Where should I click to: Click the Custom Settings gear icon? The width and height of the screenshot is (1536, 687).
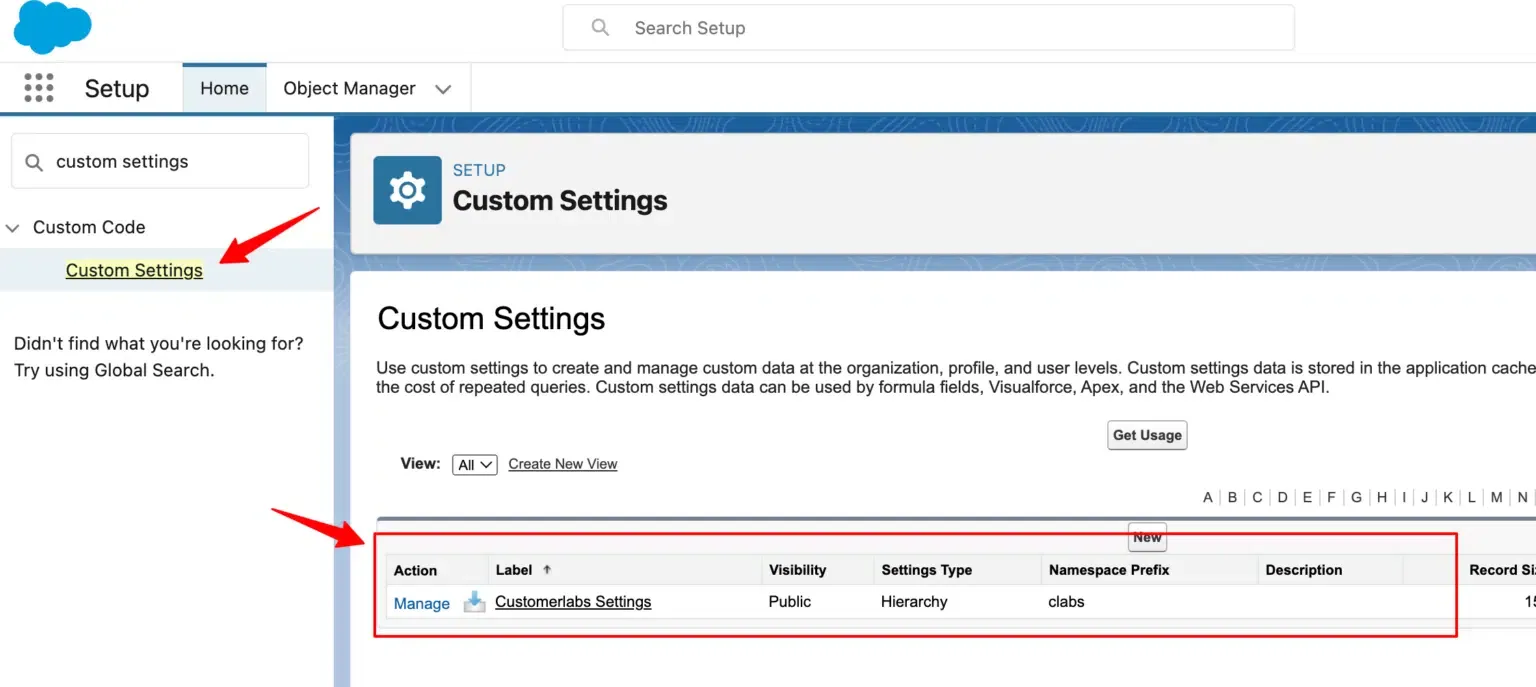coord(407,190)
